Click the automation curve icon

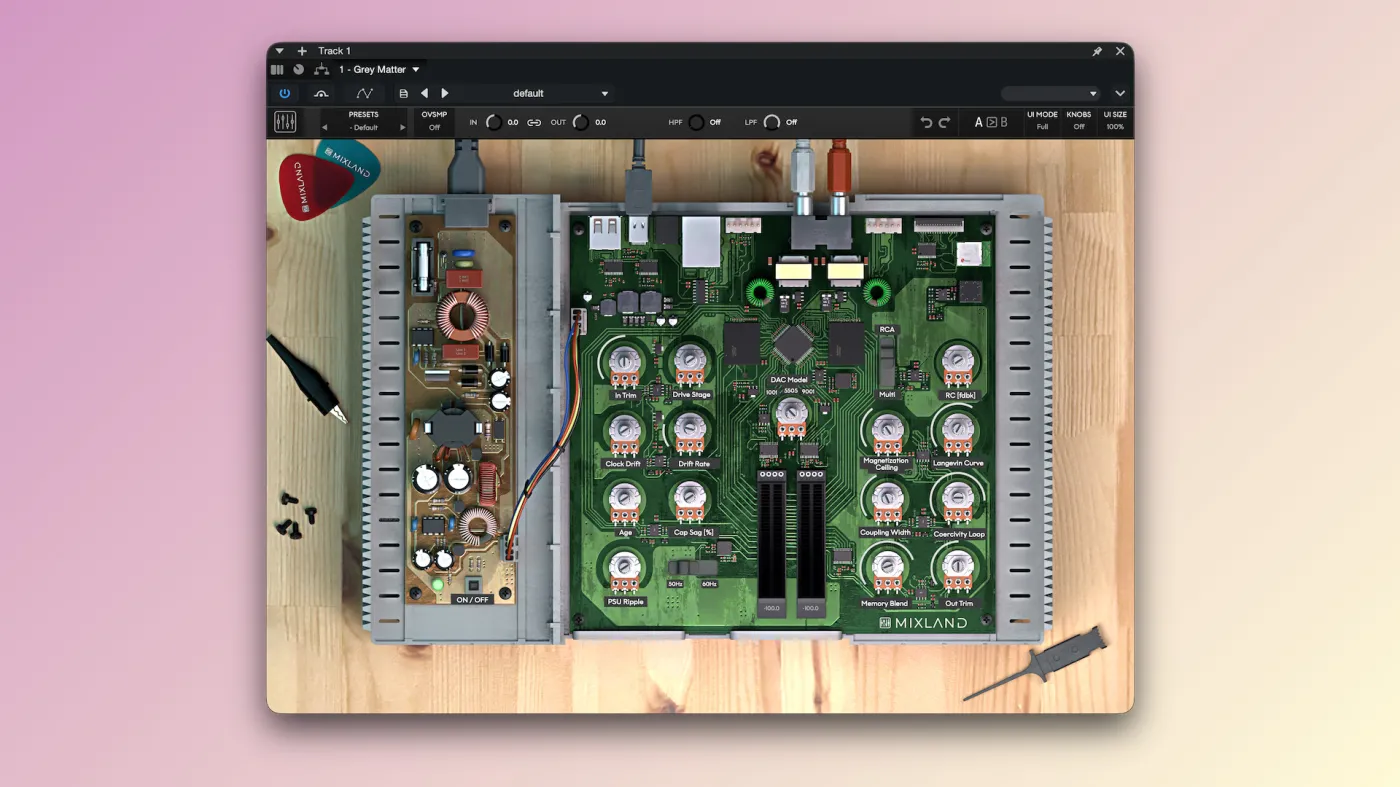pos(365,93)
